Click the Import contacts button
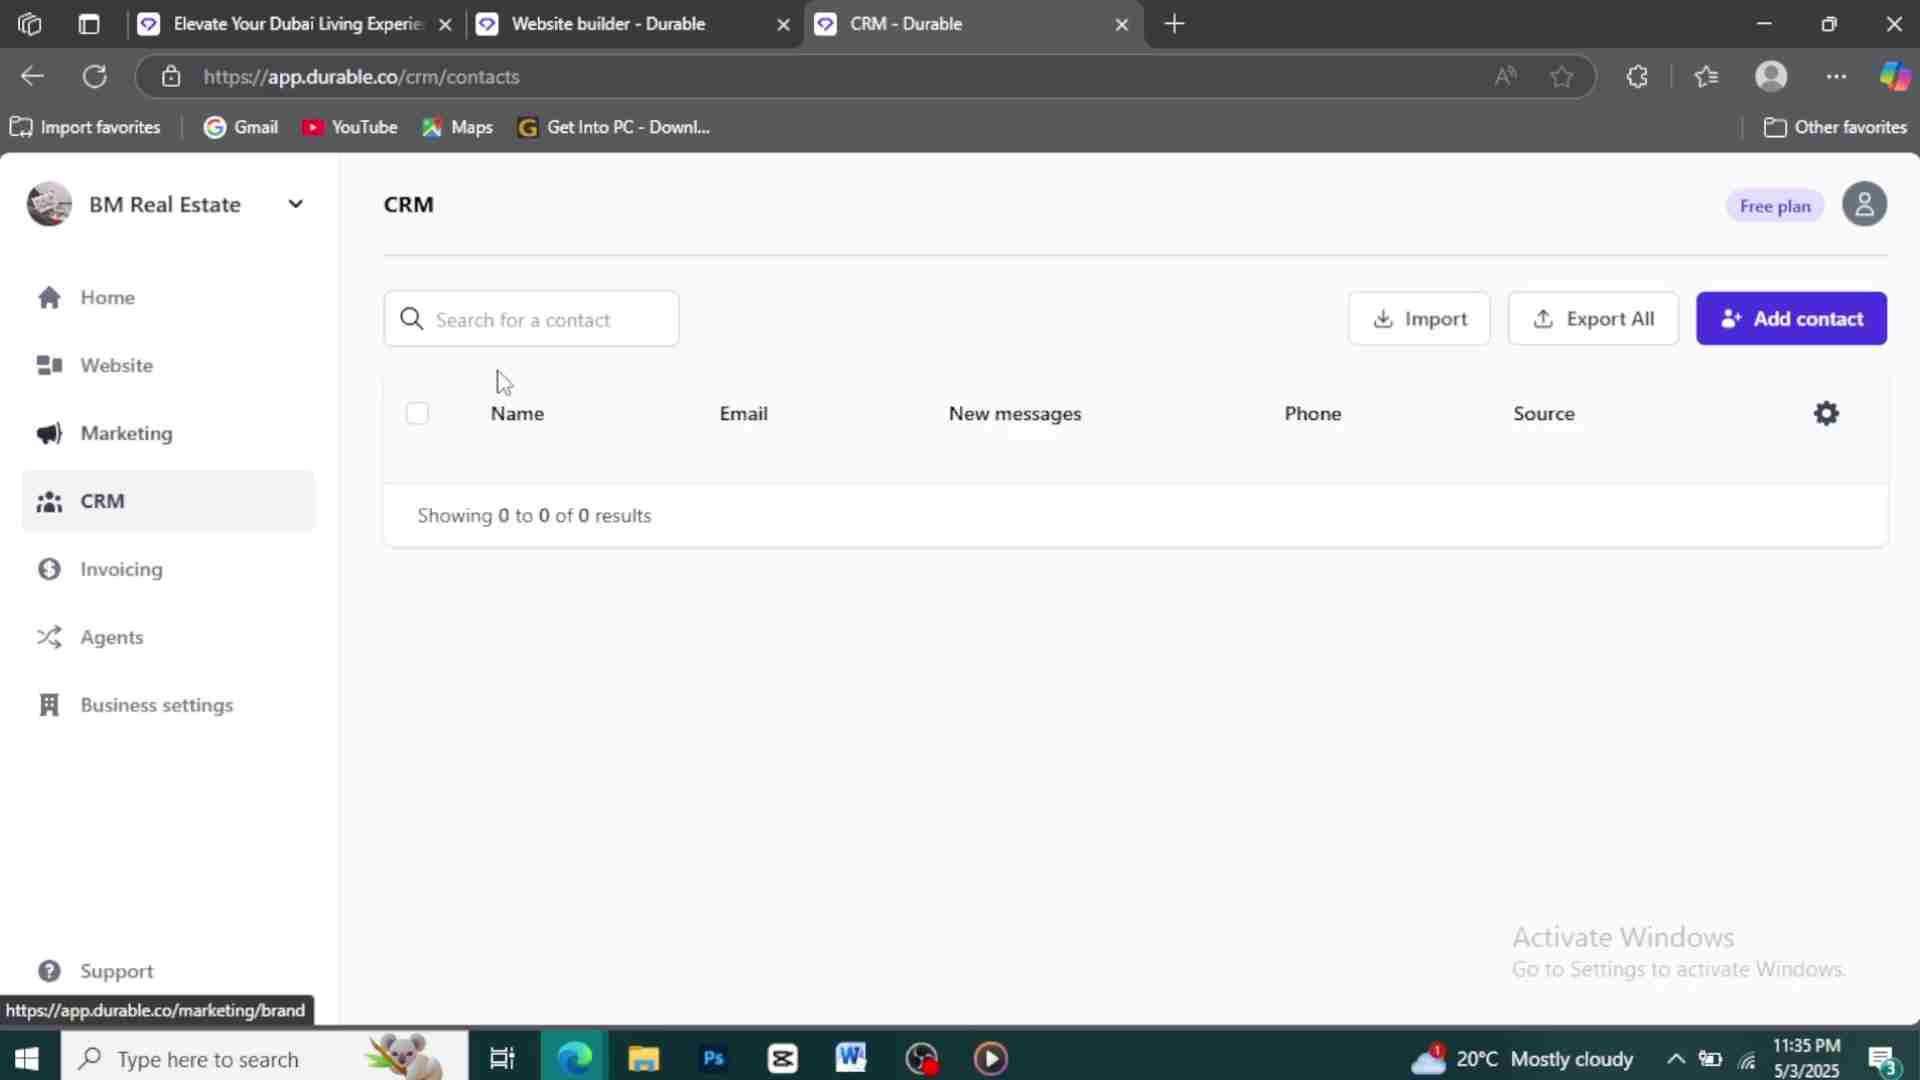 (1419, 319)
